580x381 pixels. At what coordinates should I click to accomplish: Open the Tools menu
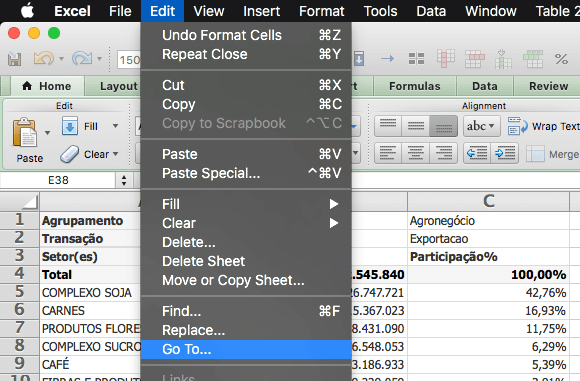[380, 11]
